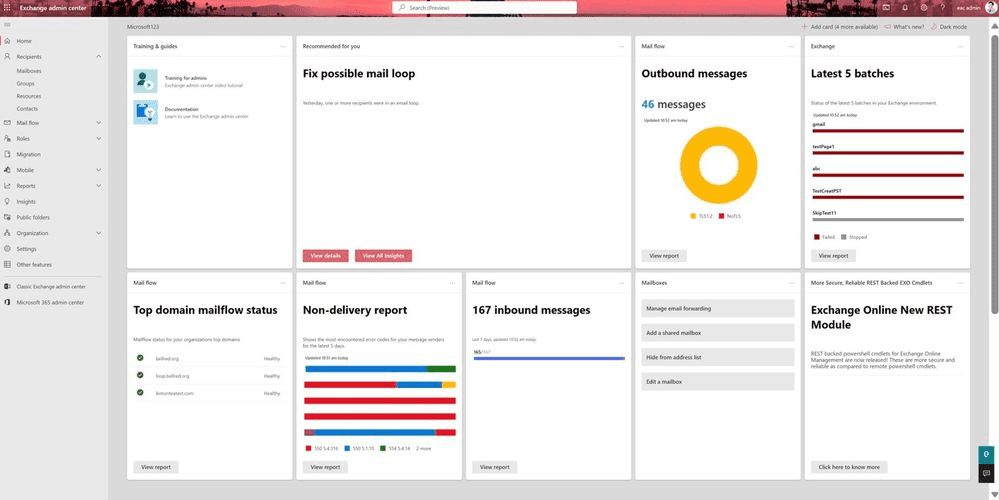Open the screen cast icon in header
The width and height of the screenshot is (999, 500).
point(886,8)
